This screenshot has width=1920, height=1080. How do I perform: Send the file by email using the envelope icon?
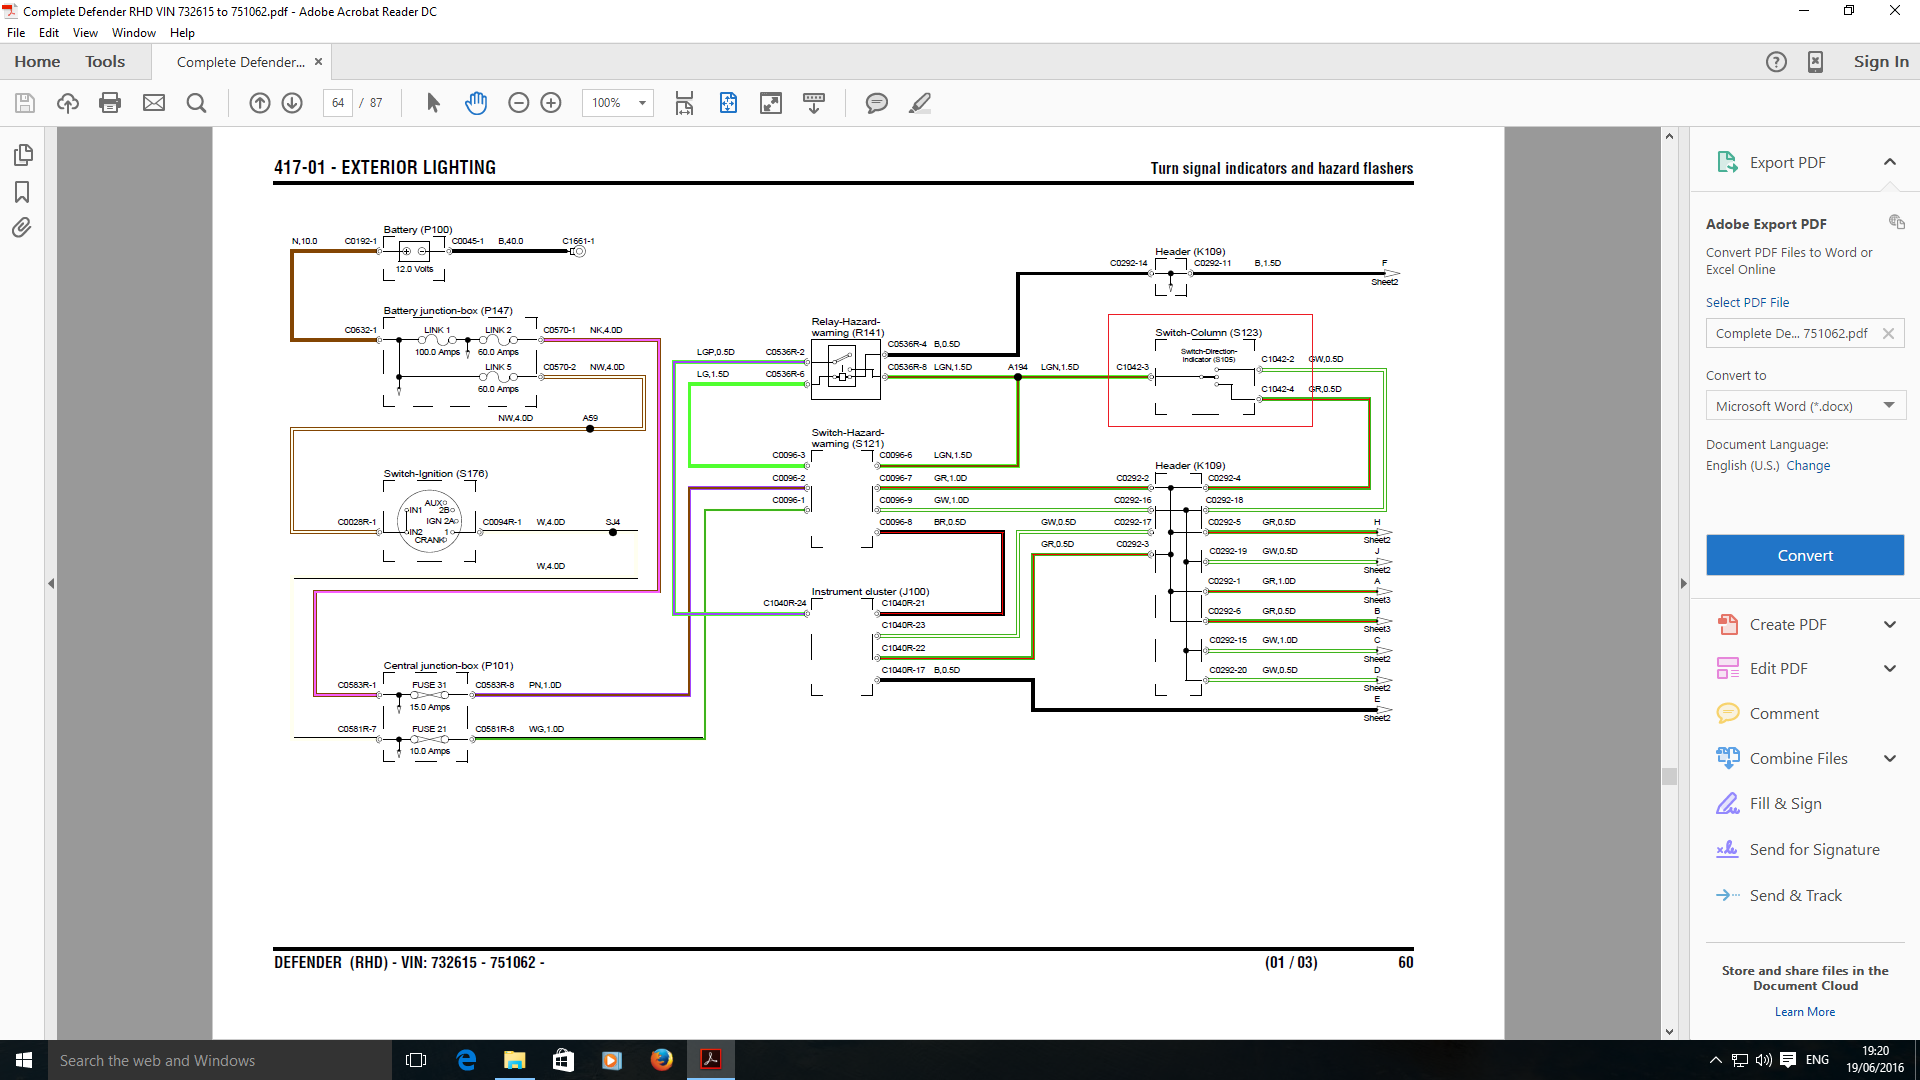154,103
